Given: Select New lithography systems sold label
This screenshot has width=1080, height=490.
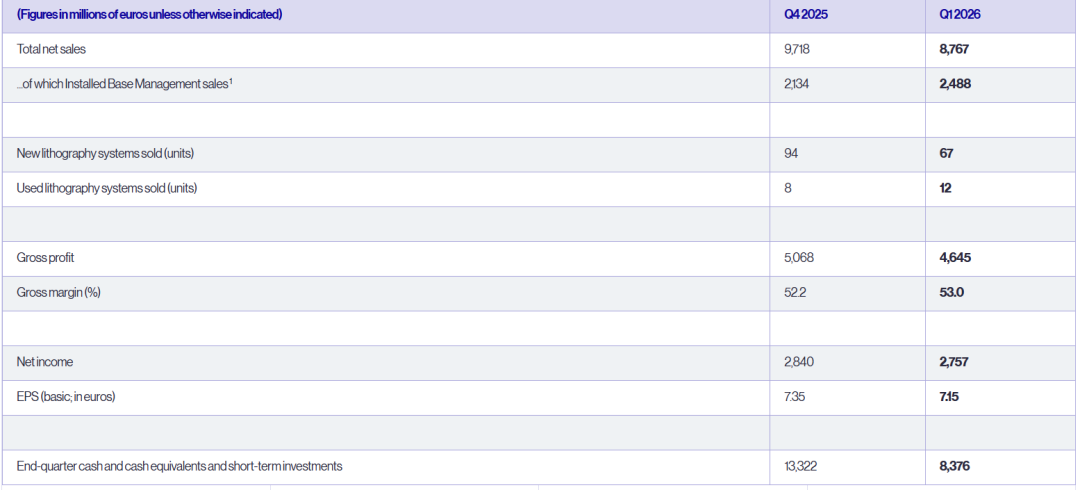Looking at the screenshot, I should (x=105, y=154).
